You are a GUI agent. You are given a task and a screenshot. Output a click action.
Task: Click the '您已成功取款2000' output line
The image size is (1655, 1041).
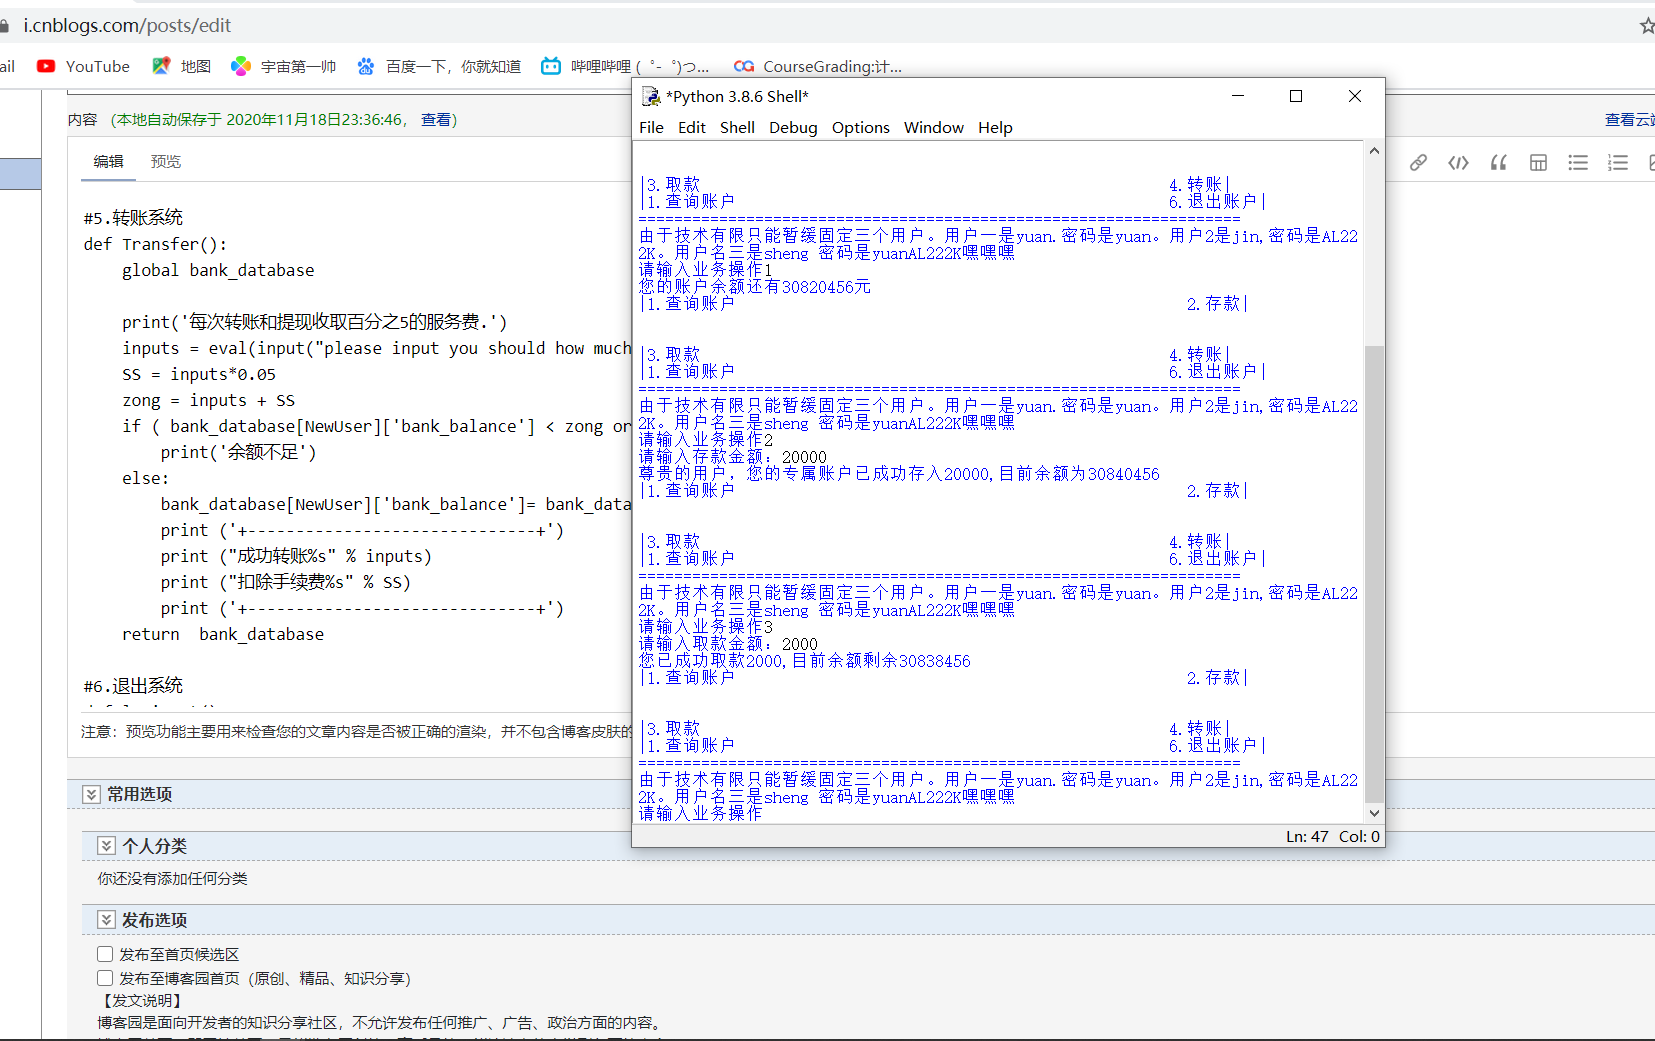coord(805,661)
